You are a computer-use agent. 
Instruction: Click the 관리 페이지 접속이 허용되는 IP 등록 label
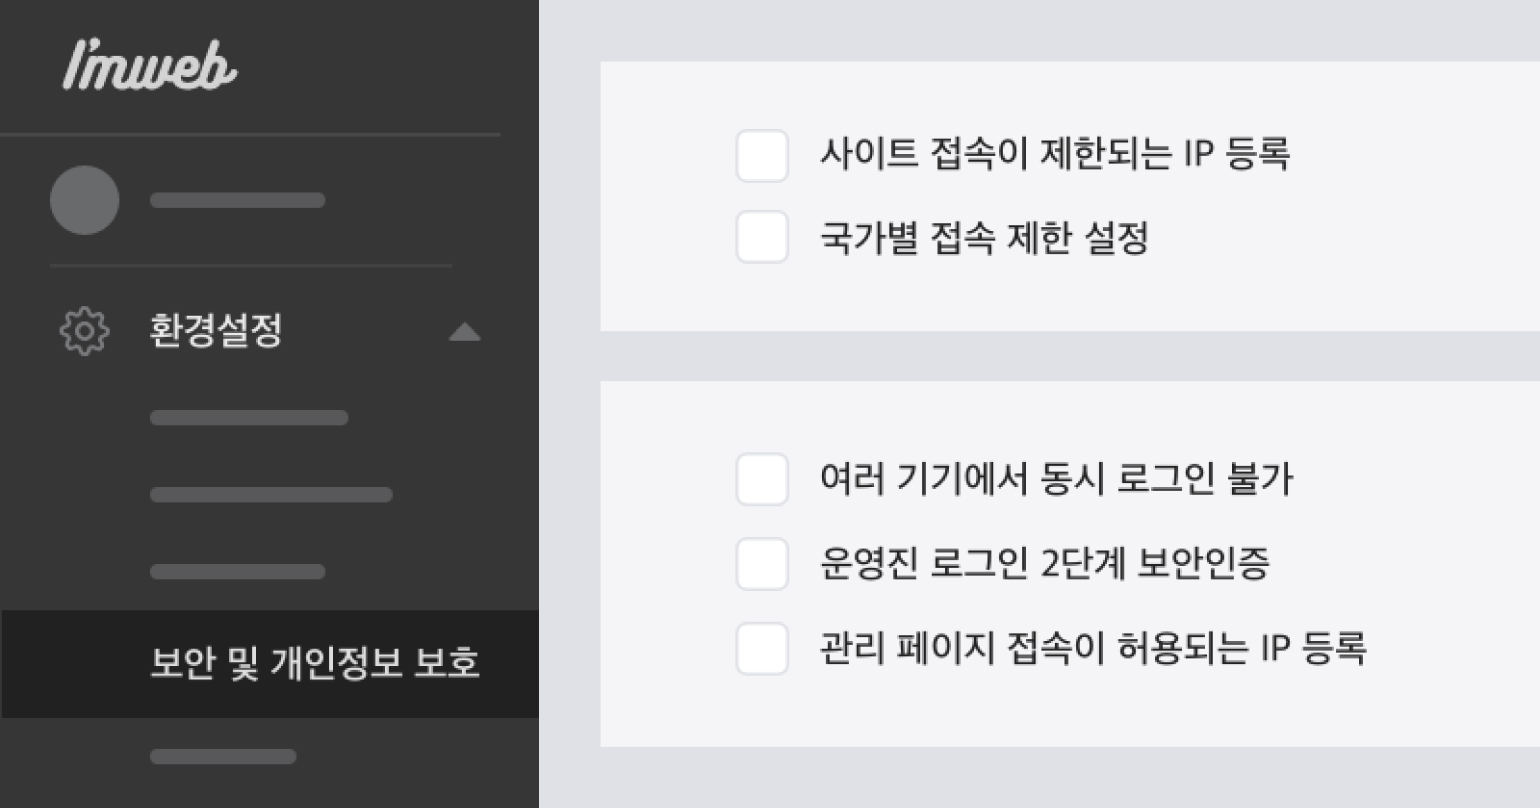point(1092,648)
